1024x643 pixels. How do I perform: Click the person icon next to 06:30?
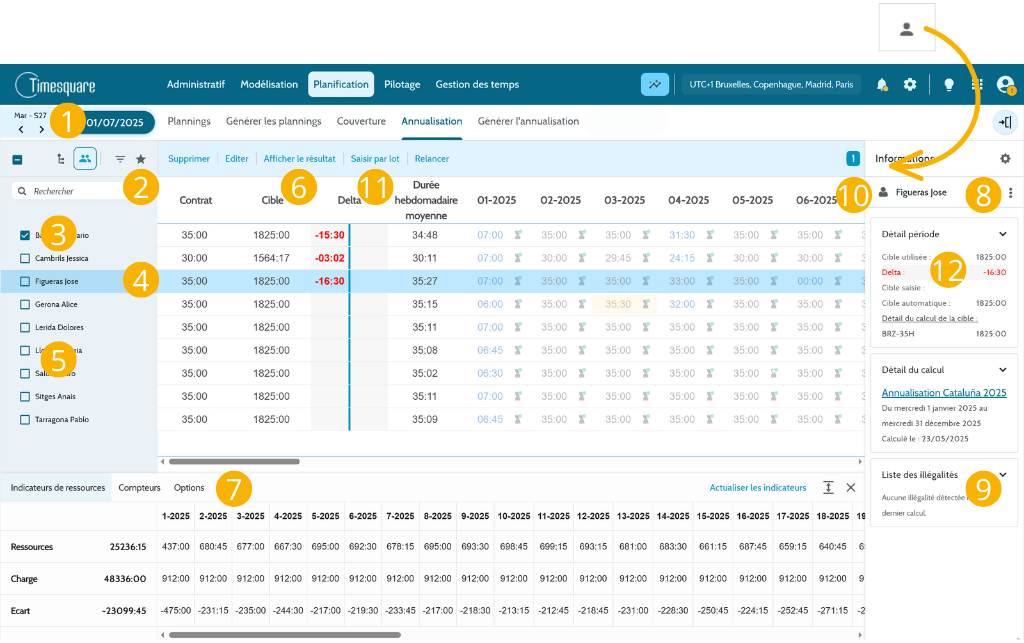[x=518, y=373]
